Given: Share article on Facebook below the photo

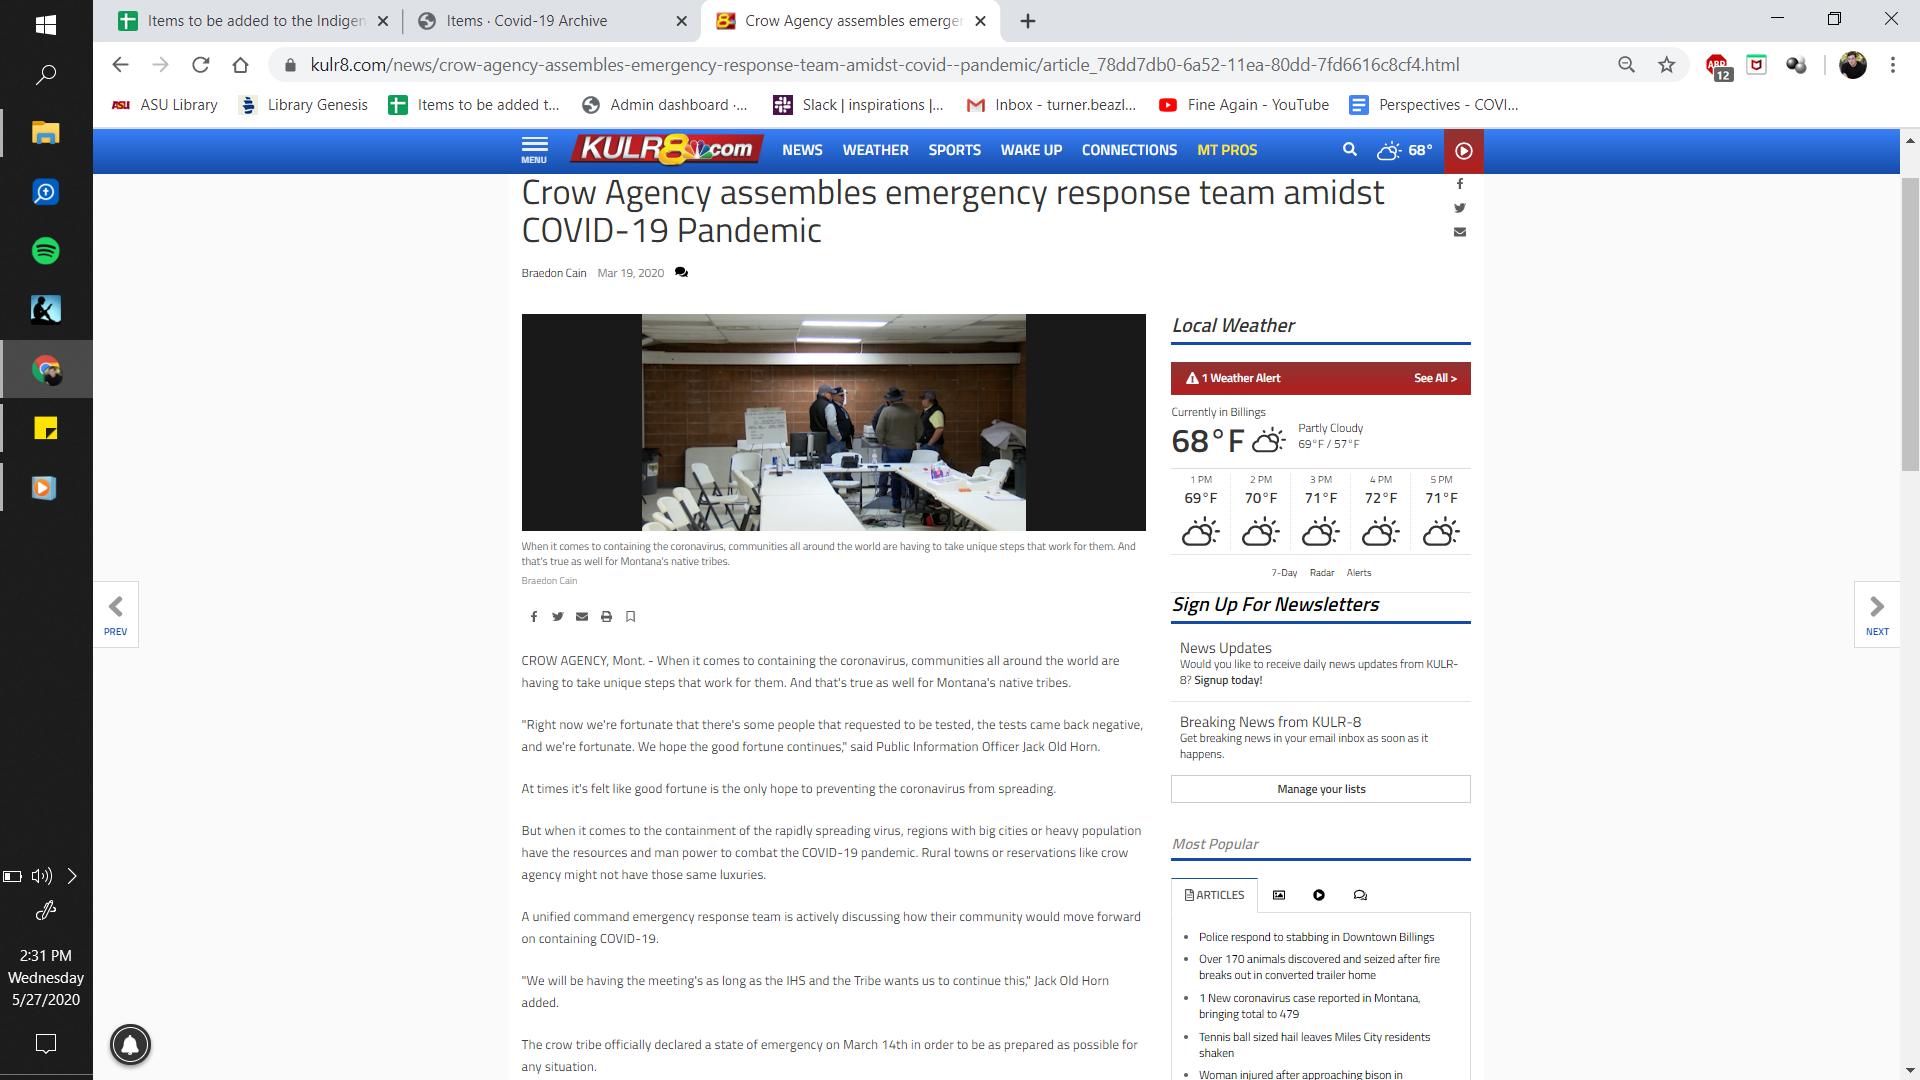Looking at the screenshot, I should [534, 617].
